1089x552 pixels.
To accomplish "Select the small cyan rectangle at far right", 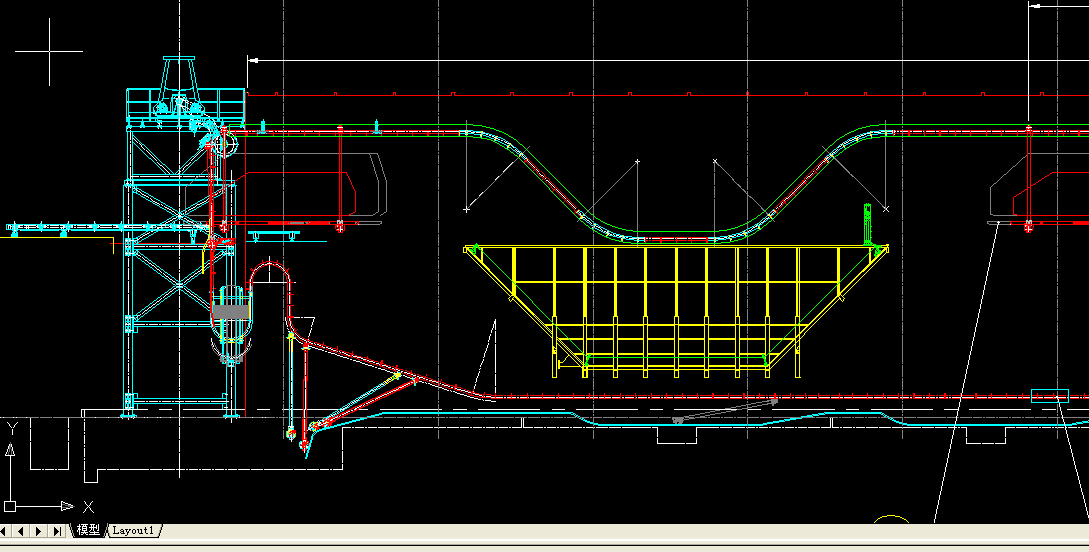I will pyautogui.click(x=1049, y=397).
